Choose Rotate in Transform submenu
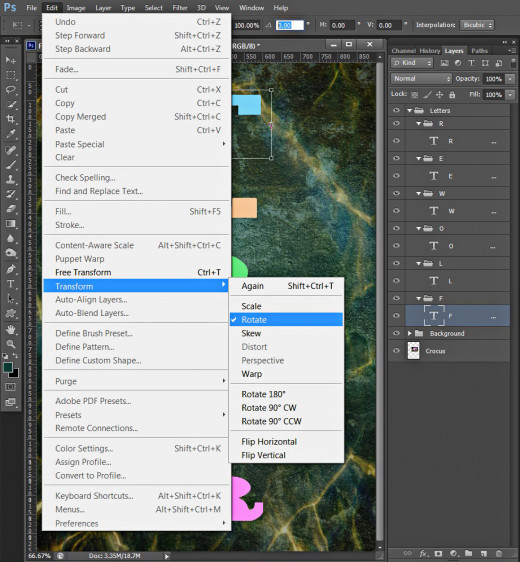This screenshot has height=562, width=520. coord(286,320)
